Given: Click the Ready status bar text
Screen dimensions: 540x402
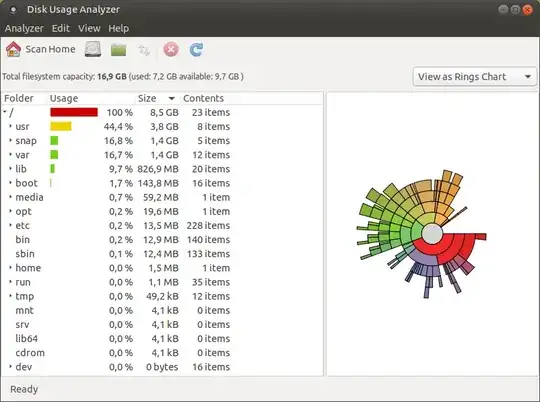Looking at the screenshot, I should tap(24, 389).
